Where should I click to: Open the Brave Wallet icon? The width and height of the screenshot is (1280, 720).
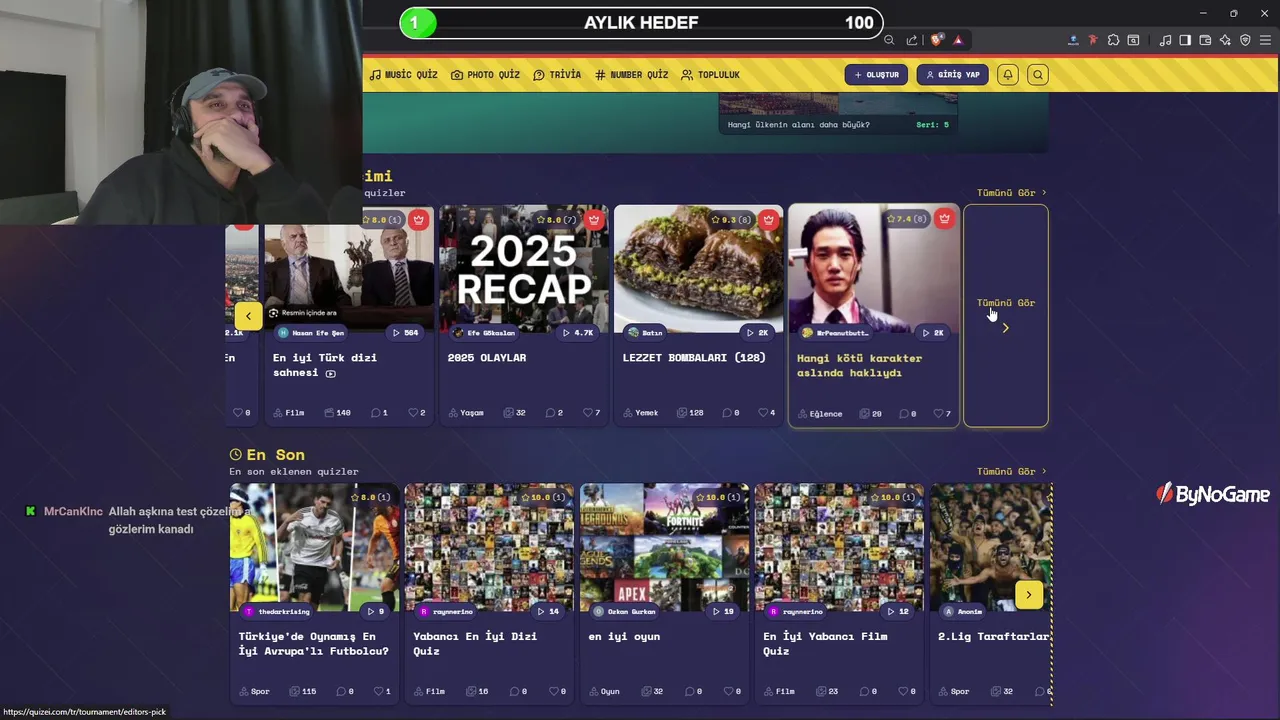tap(1205, 40)
